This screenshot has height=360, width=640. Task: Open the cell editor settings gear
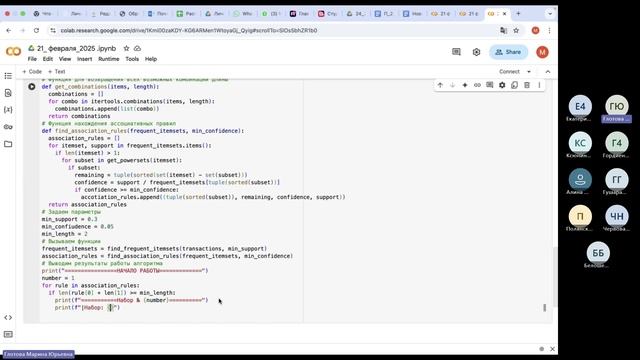coord(502,85)
